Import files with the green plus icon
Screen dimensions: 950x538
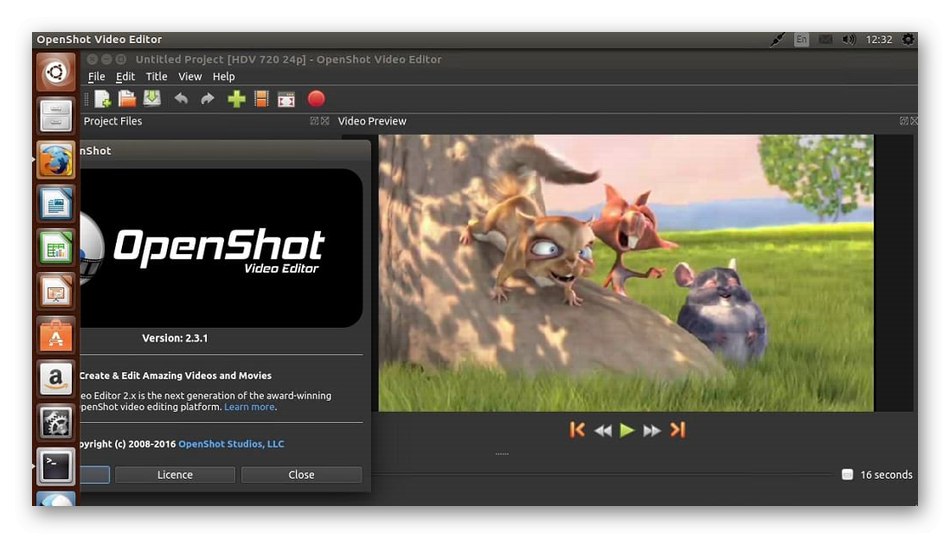(x=236, y=99)
